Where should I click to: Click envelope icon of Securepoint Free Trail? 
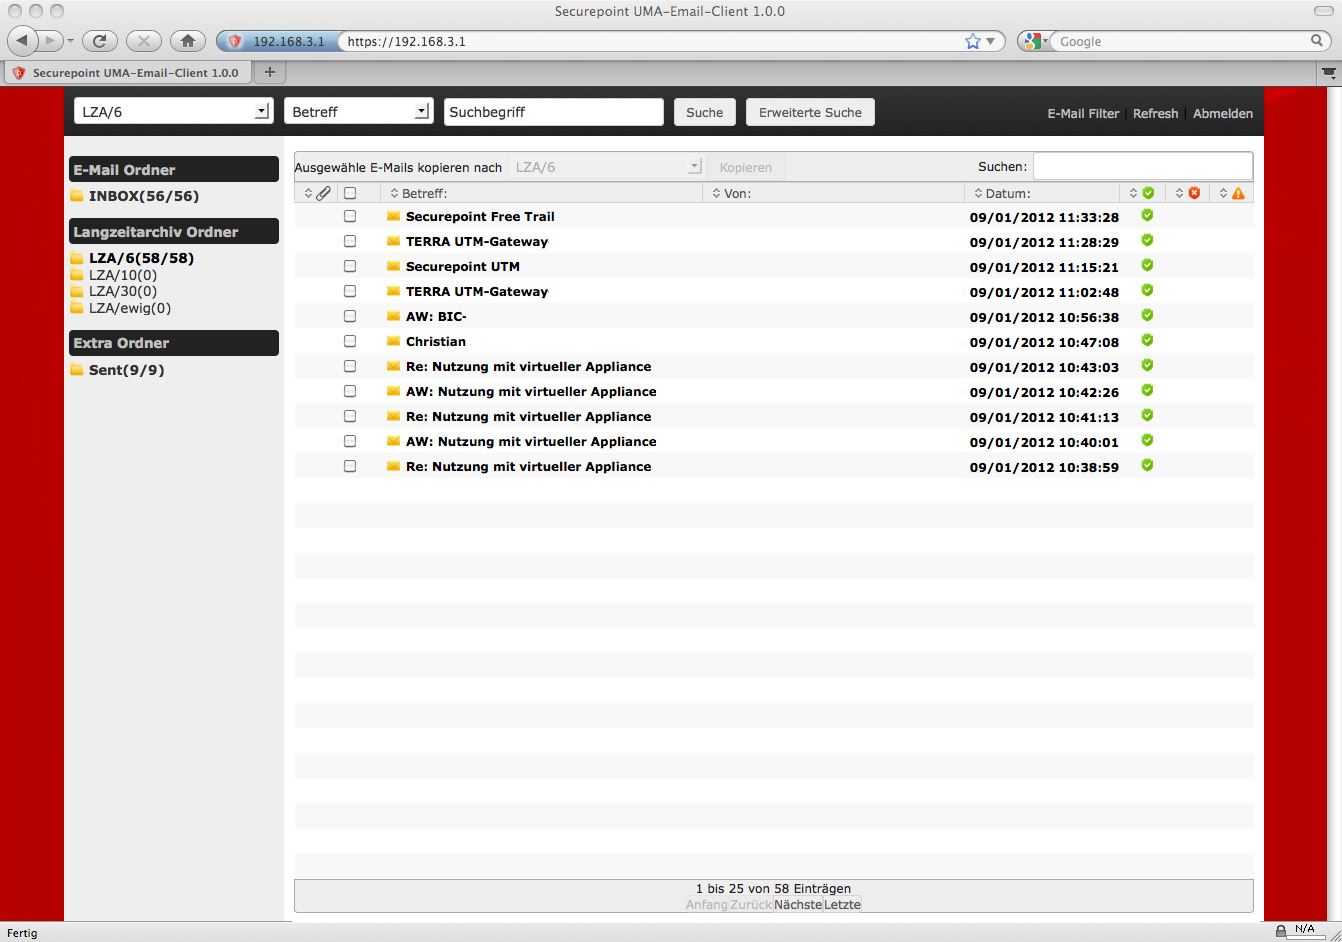[x=393, y=216]
